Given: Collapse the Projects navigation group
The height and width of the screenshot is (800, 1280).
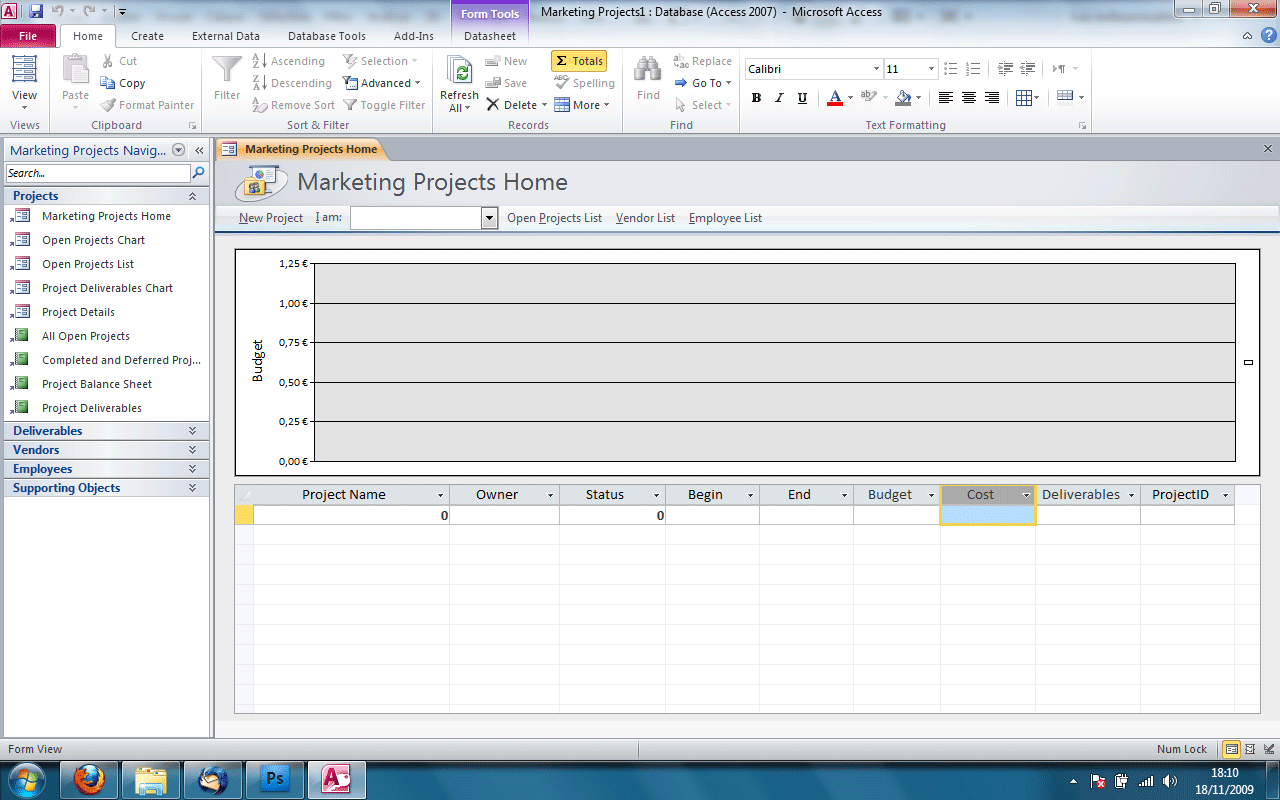Looking at the screenshot, I should [x=107, y=196].
